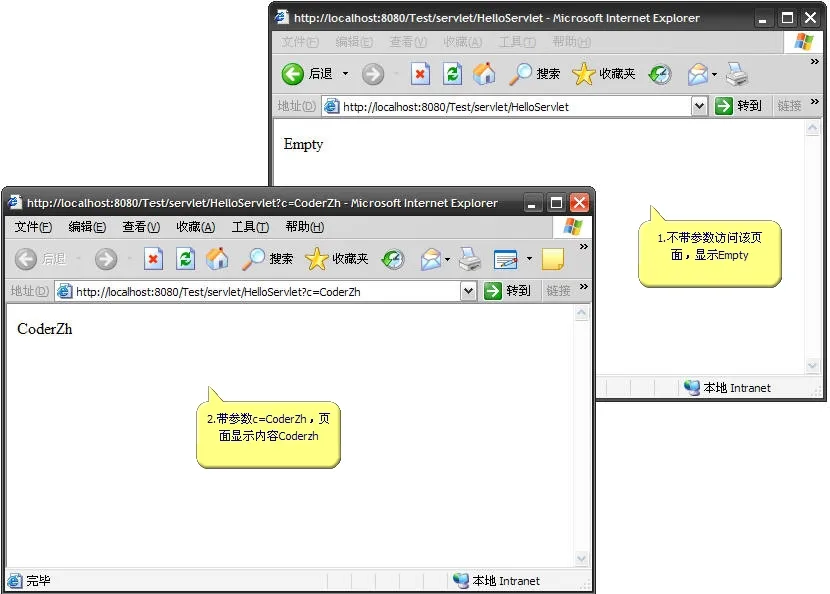Image resolution: width=830 pixels, height=594 pixels.
Task: Click 转到 Go button in front window
Action: click(x=507, y=291)
